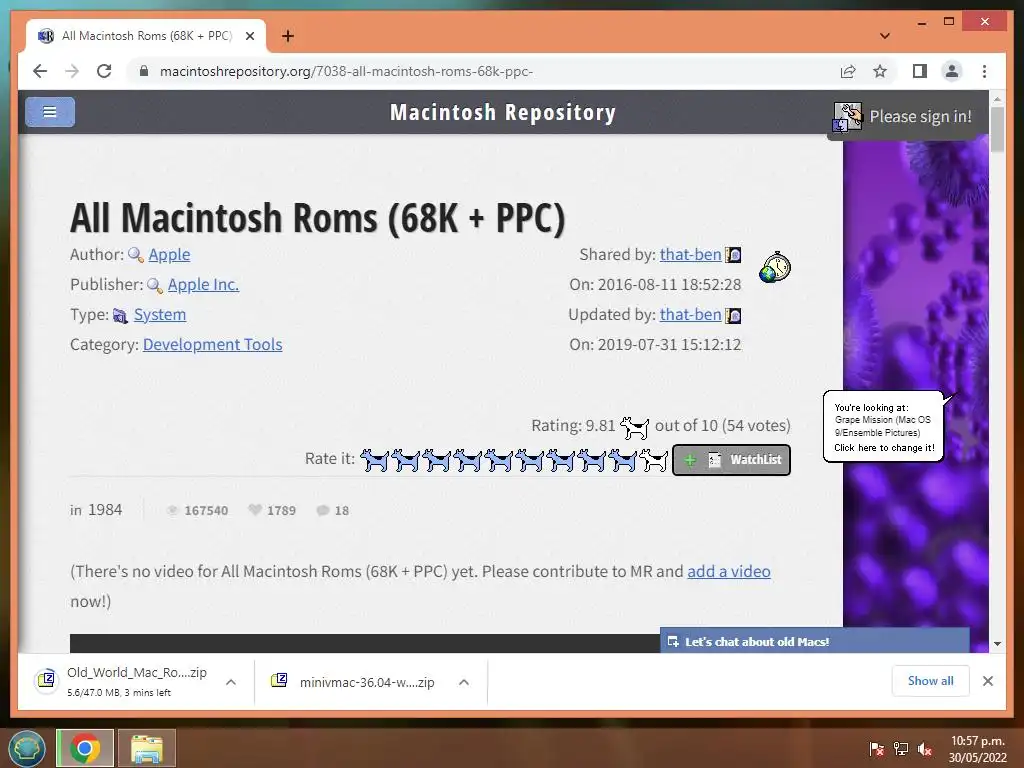The height and width of the screenshot is (768, 1024).
Task: Go forward with the browser forward arrow
Action: point(72,71)
